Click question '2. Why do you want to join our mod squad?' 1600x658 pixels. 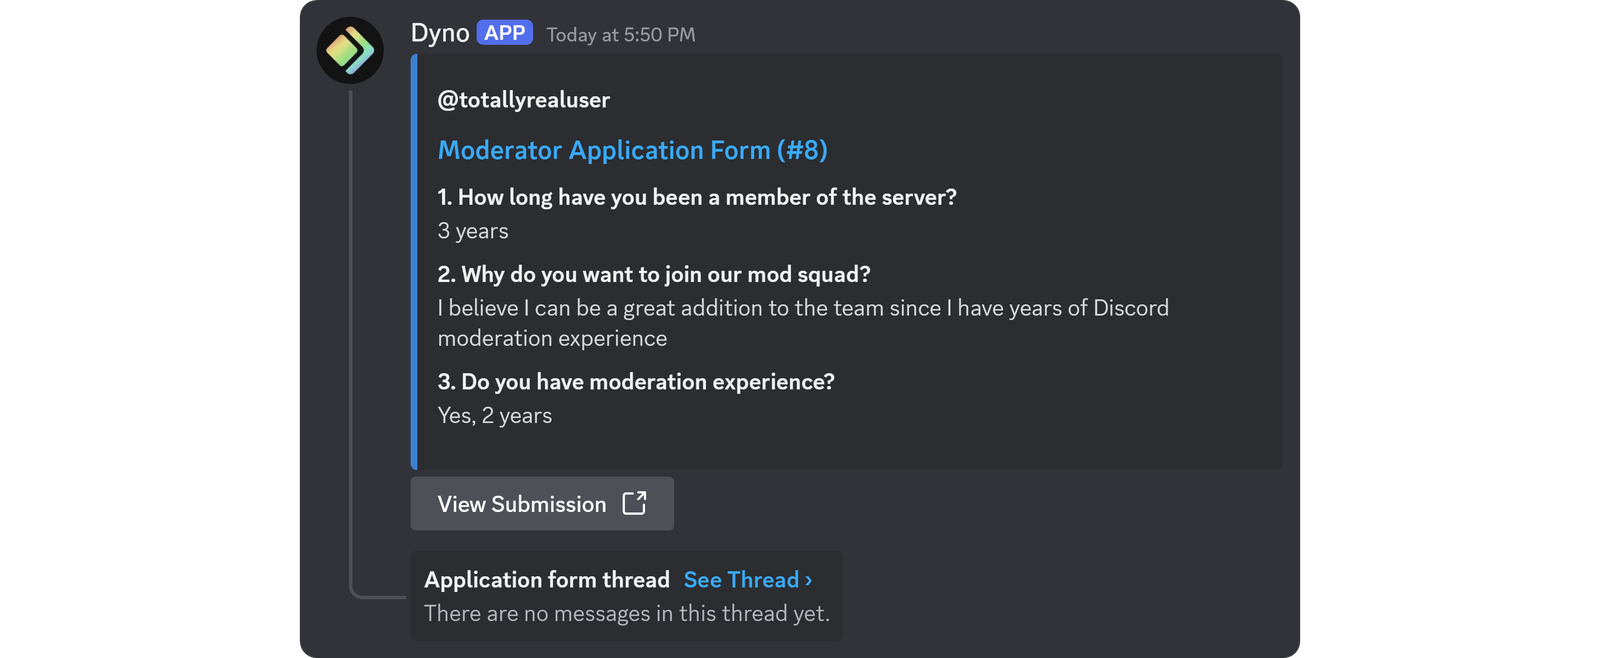653,273
